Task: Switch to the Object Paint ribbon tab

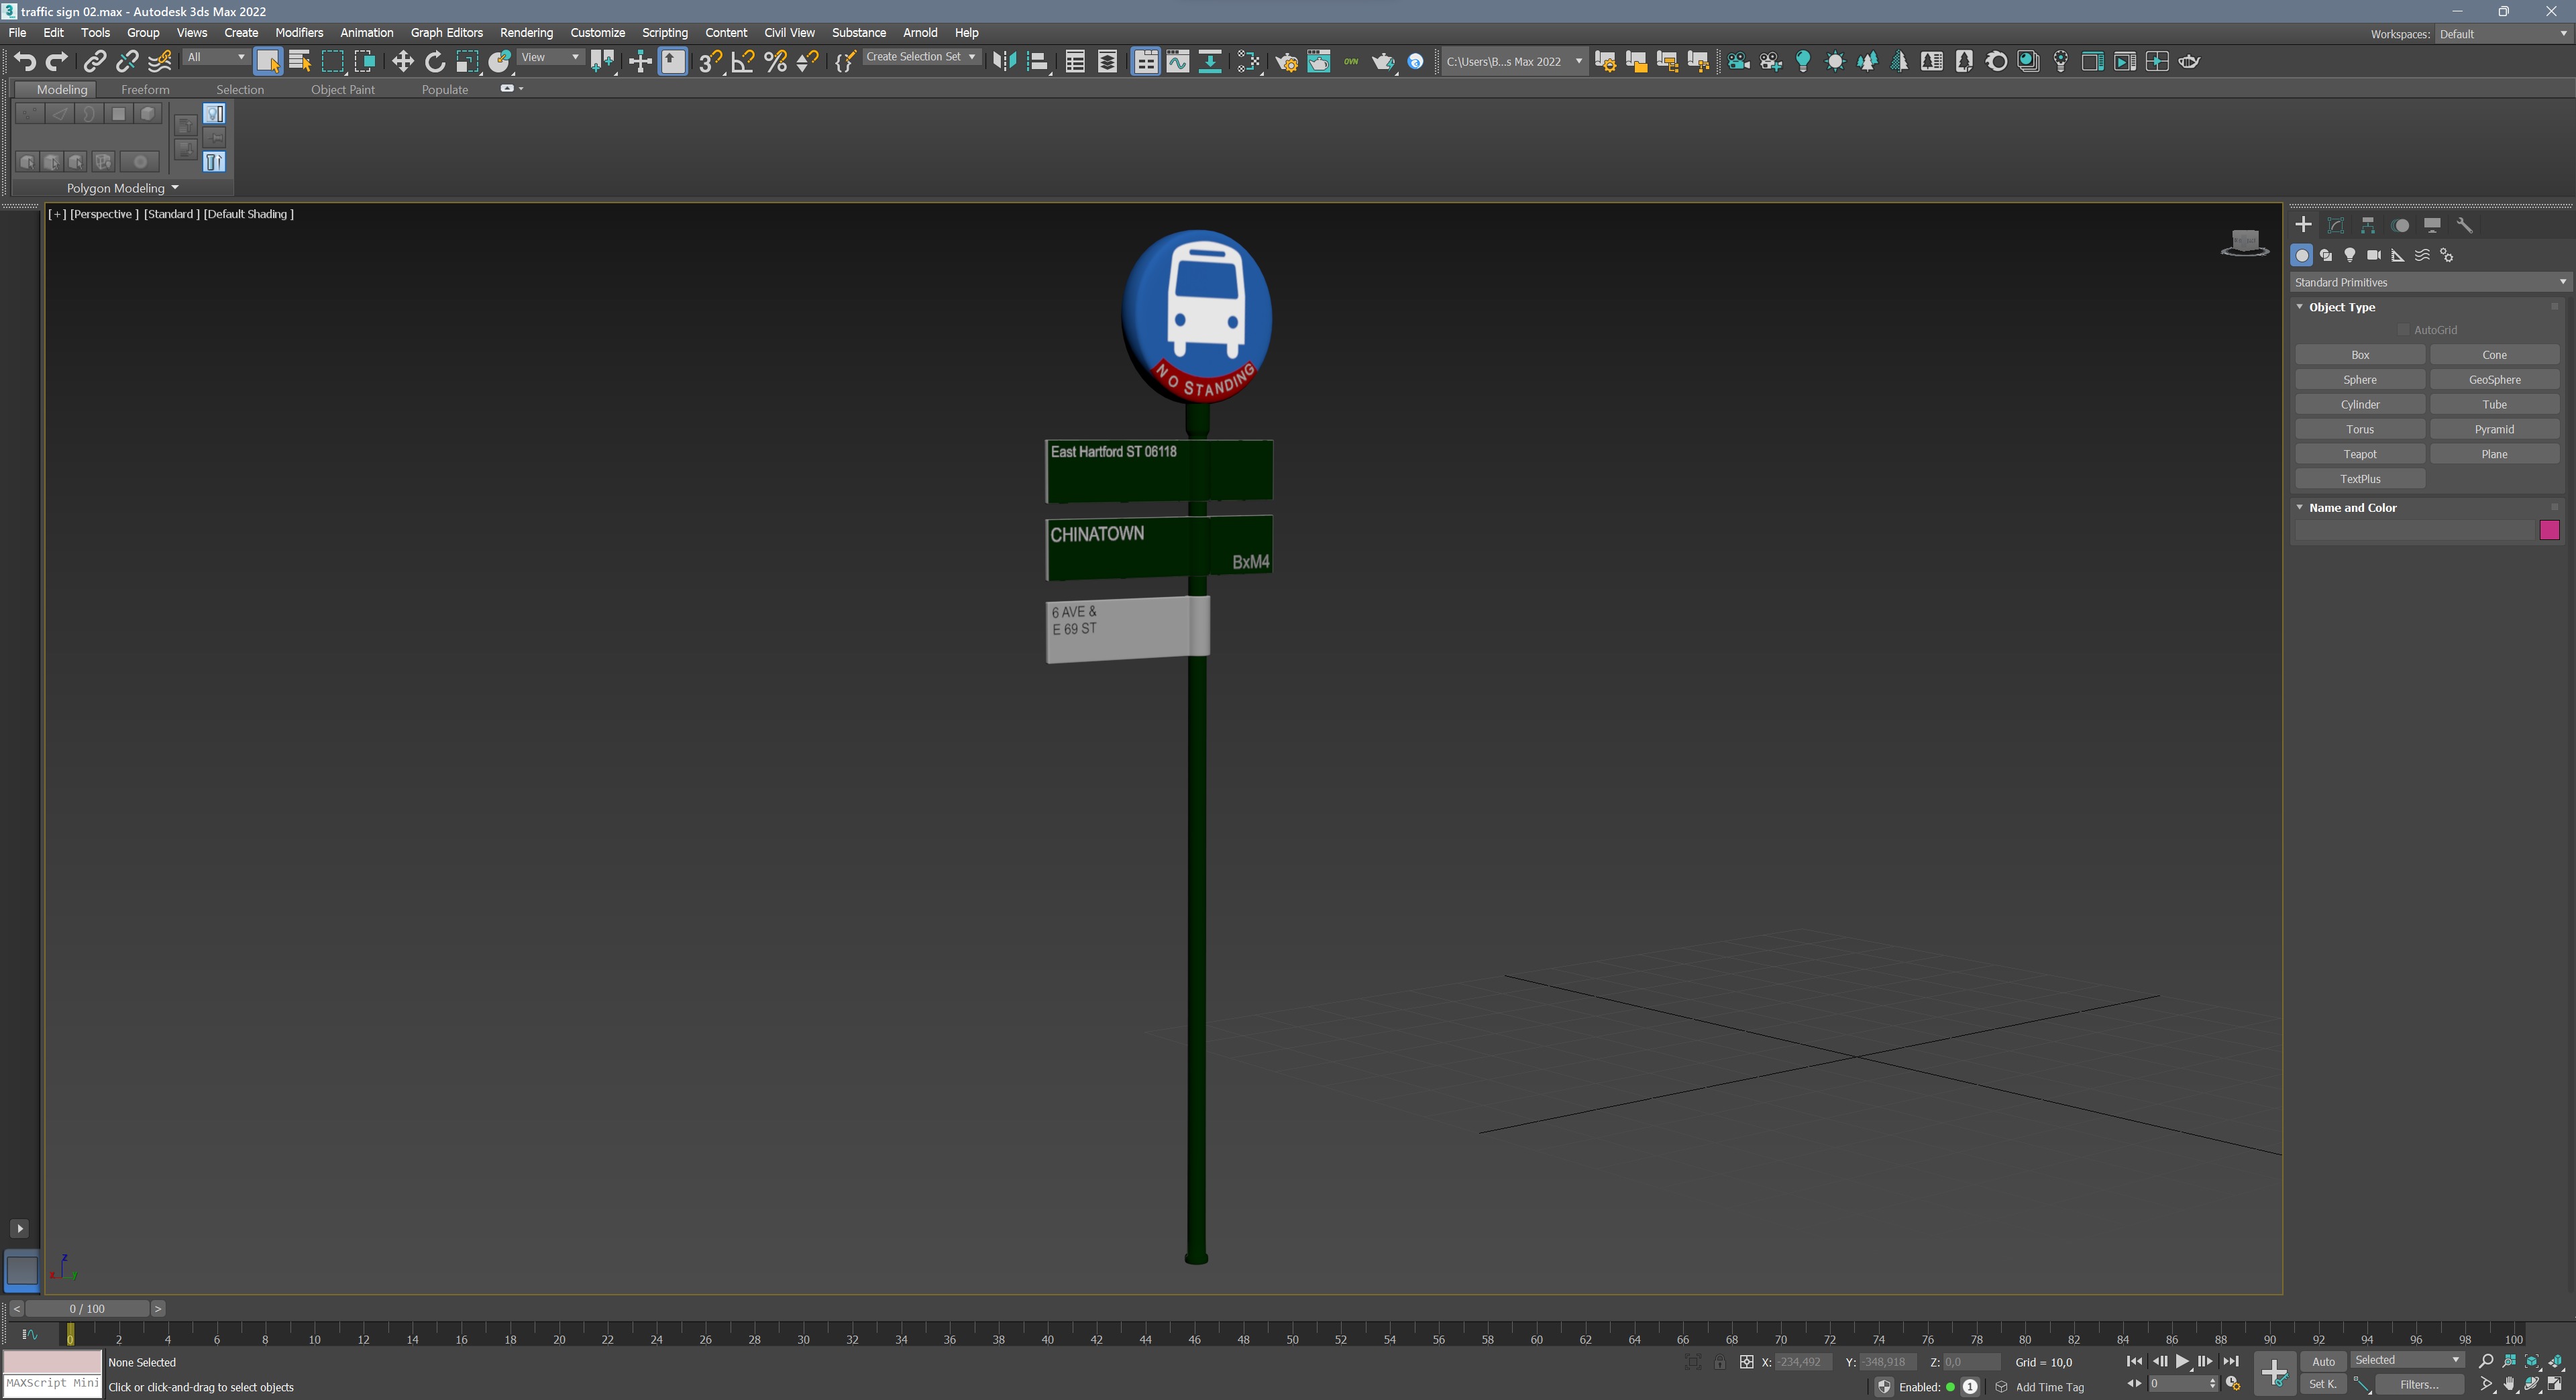Action: tap(342, 89)
